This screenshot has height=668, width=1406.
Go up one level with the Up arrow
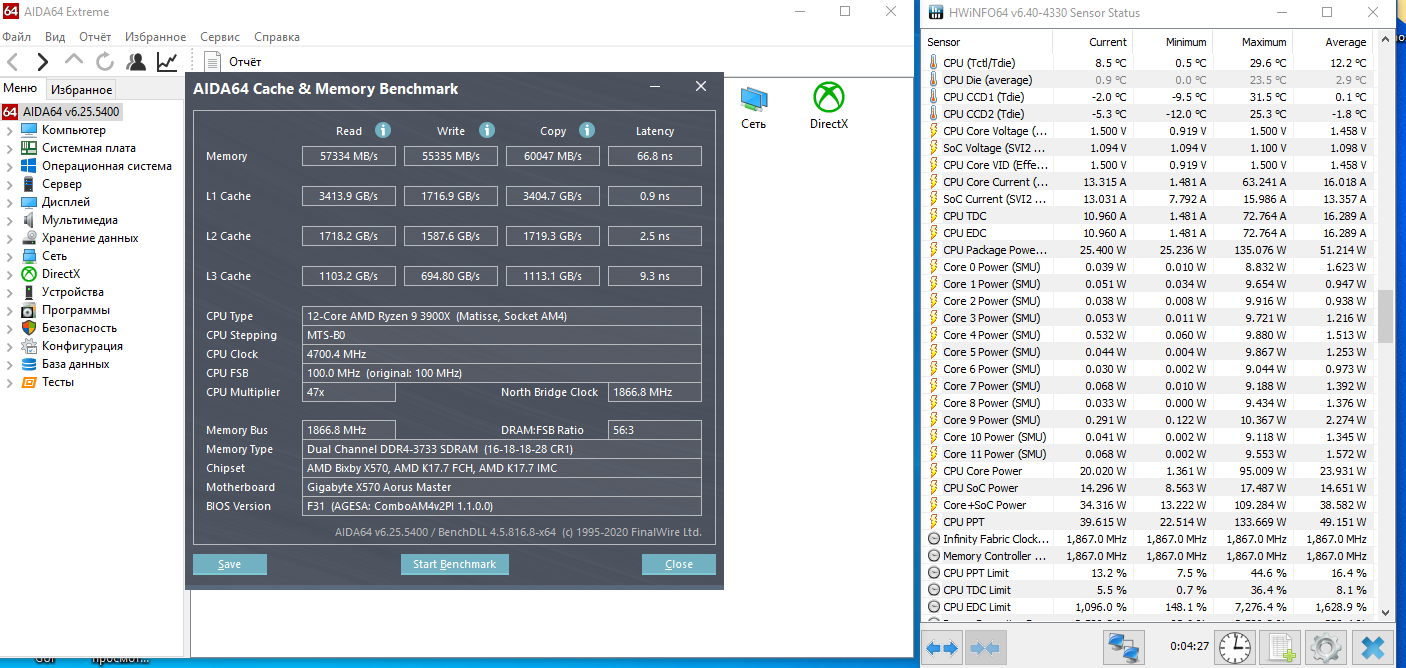pos(74,62)
